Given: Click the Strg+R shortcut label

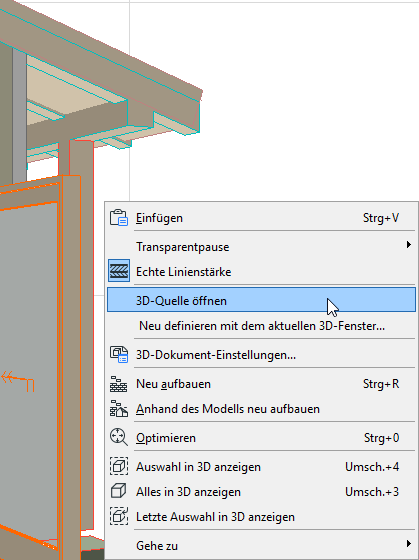Looking at the screenshot, I should pyautogui.click(x=381, y=384).
